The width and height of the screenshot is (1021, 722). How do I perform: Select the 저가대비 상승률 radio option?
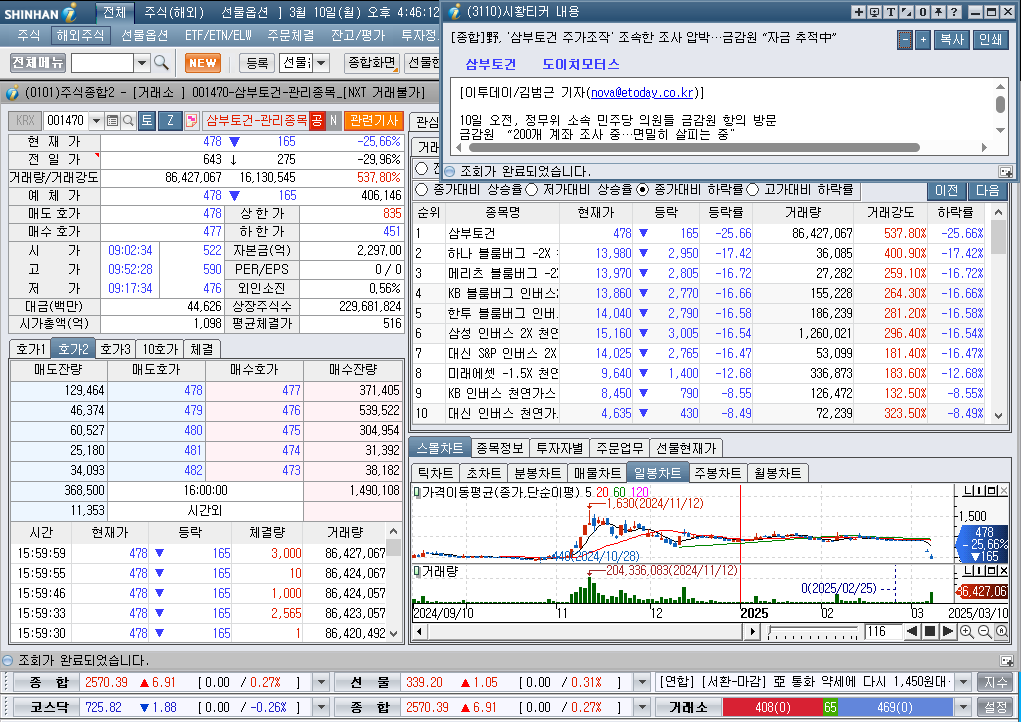[x=531, y=189]
